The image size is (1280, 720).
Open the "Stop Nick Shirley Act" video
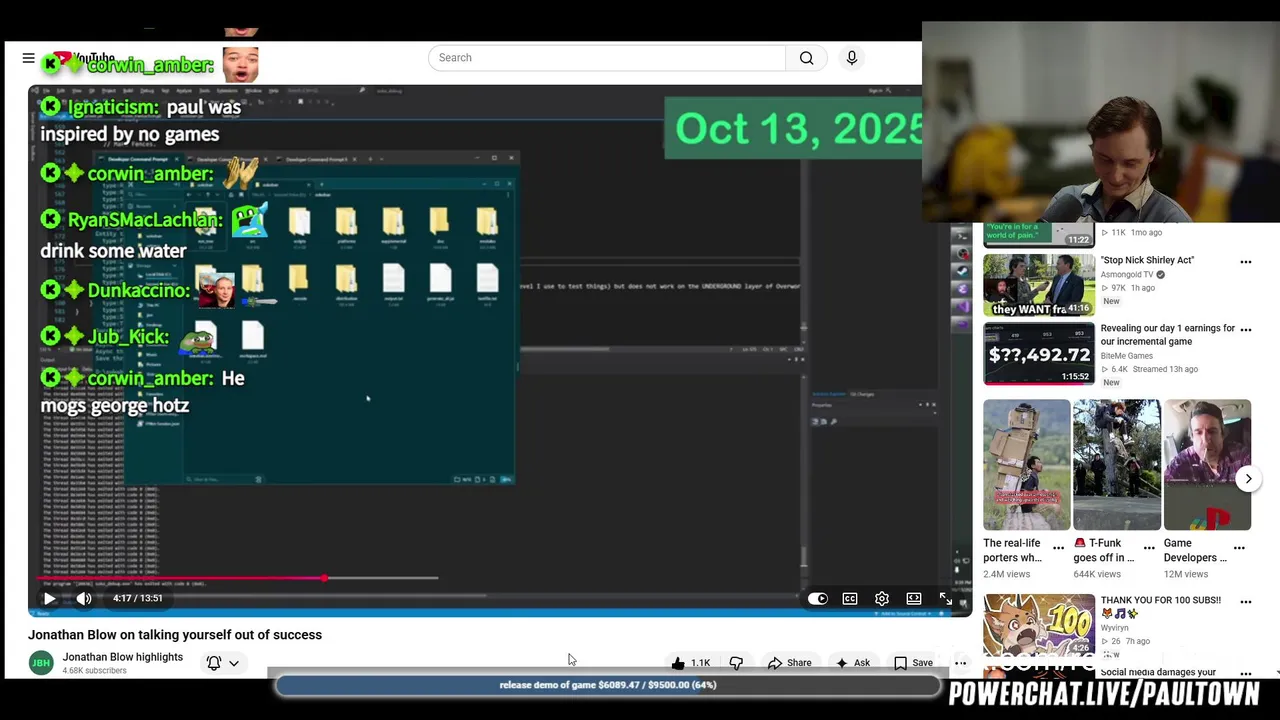coord(1147,260)
